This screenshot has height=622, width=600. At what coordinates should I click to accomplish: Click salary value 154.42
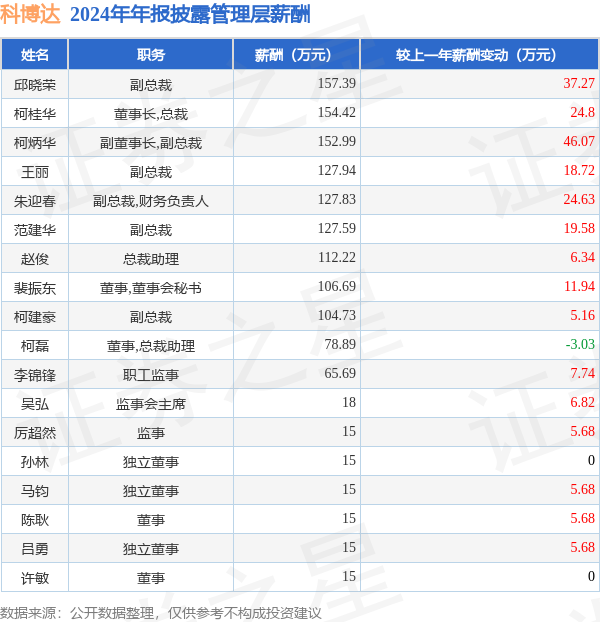337,112
